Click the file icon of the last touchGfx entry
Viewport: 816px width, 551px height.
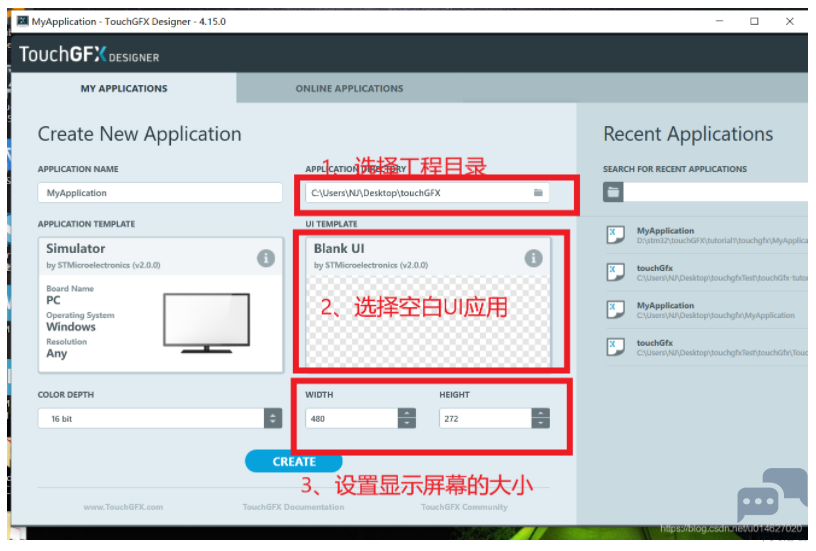click(616, 347)
